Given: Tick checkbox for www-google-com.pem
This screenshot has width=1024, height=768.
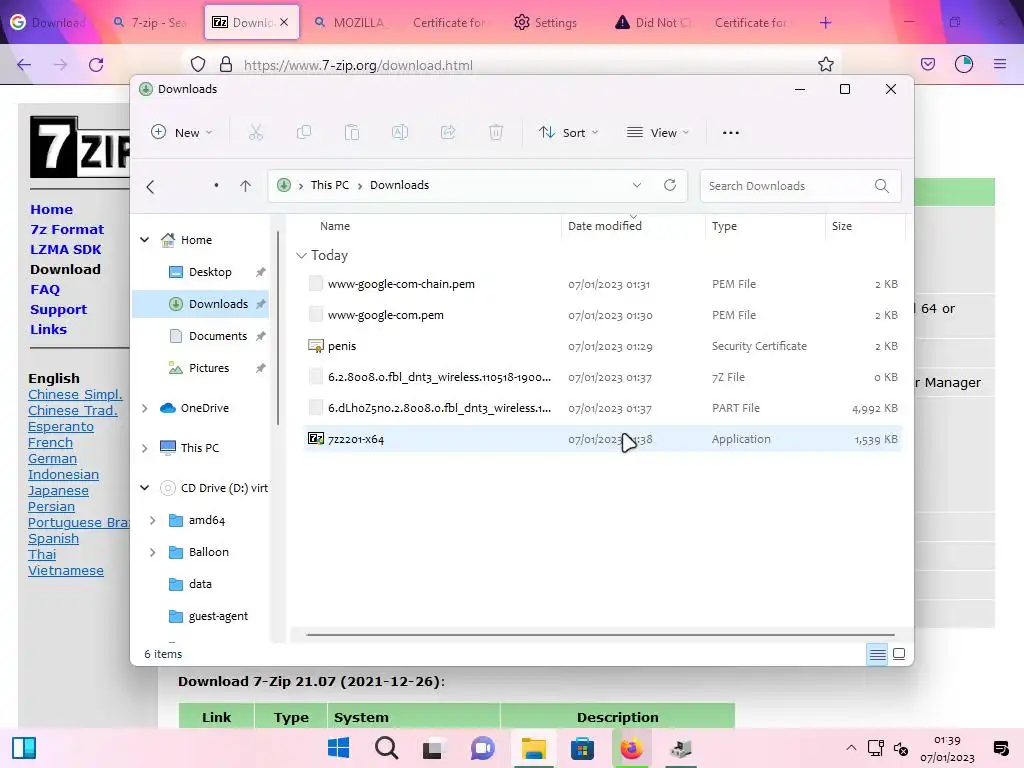Looking at the screenshot, I should click(315, 314).
